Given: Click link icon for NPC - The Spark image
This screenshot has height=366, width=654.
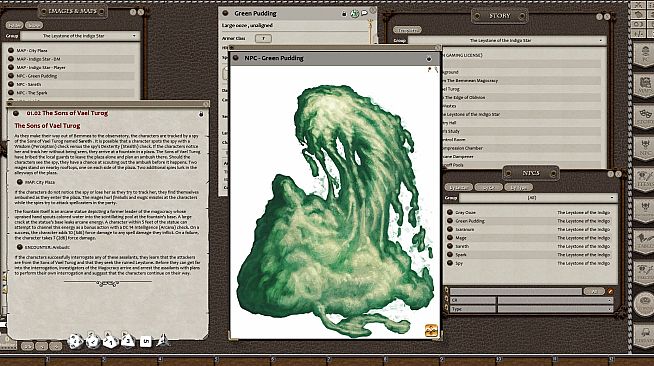Looking at the screenshot, I should [x=11, y=93].
